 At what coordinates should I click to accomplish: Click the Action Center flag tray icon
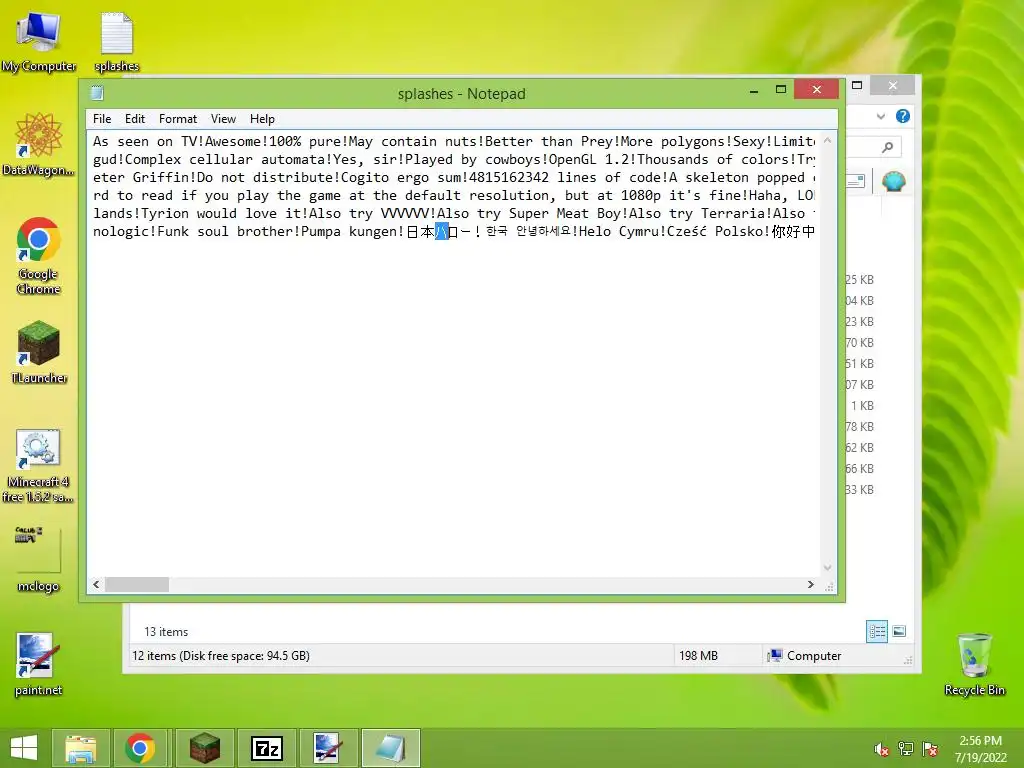(930, 750)
